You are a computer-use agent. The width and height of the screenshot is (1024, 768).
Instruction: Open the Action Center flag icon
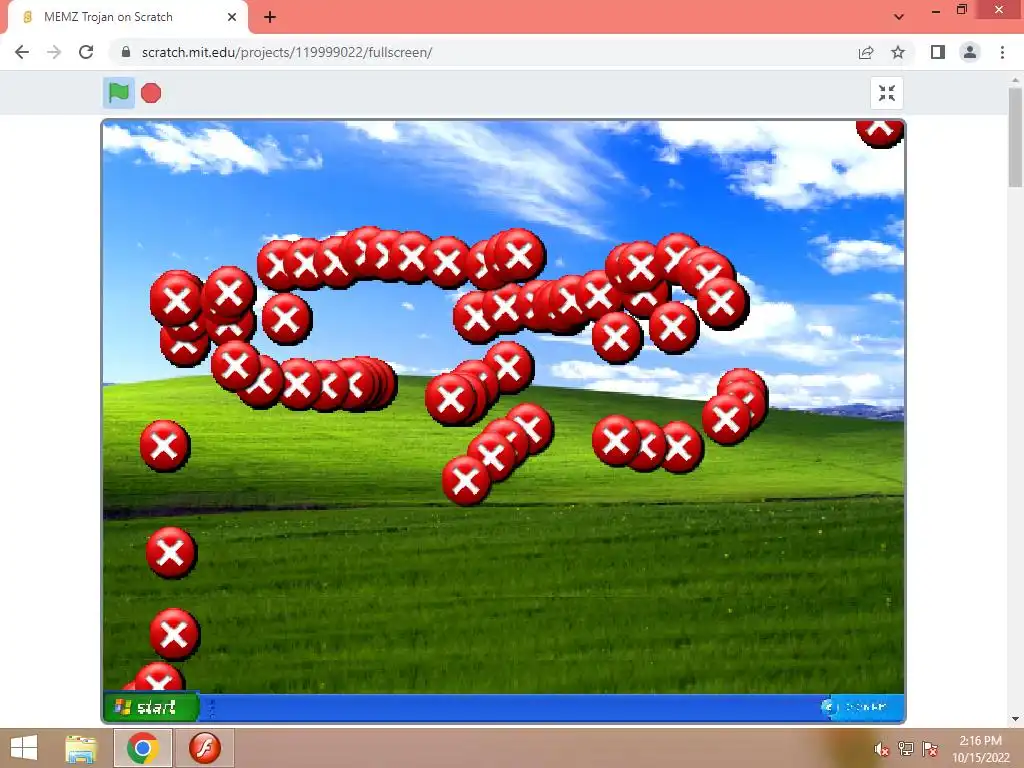929,748
